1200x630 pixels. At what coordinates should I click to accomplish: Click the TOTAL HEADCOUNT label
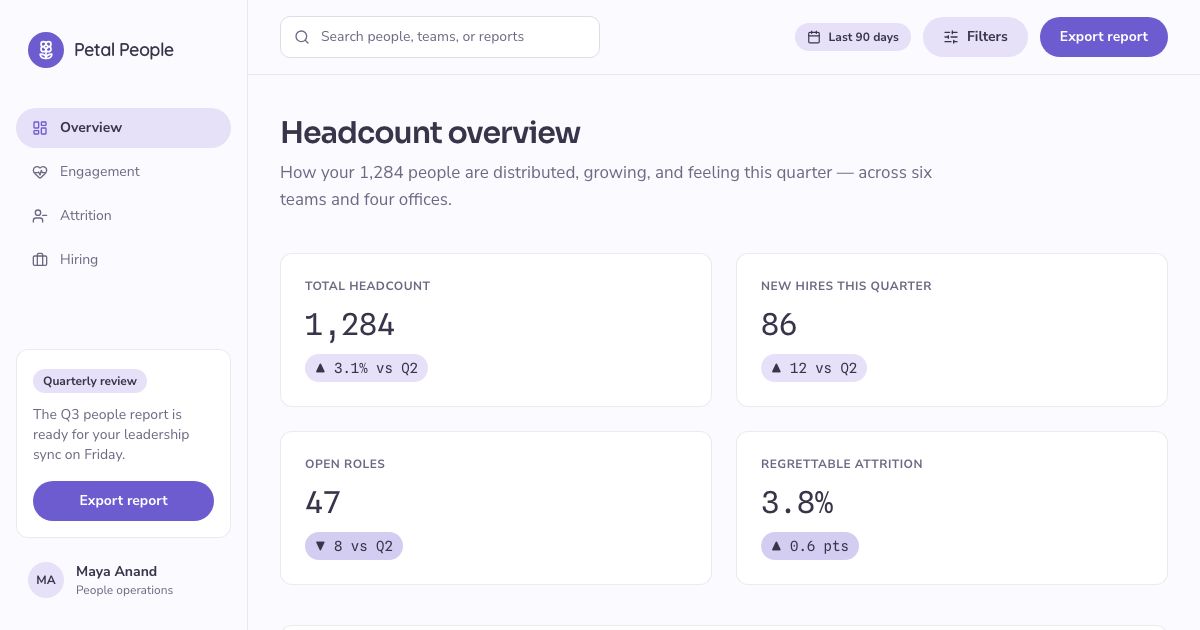click(x=367, y=286)
